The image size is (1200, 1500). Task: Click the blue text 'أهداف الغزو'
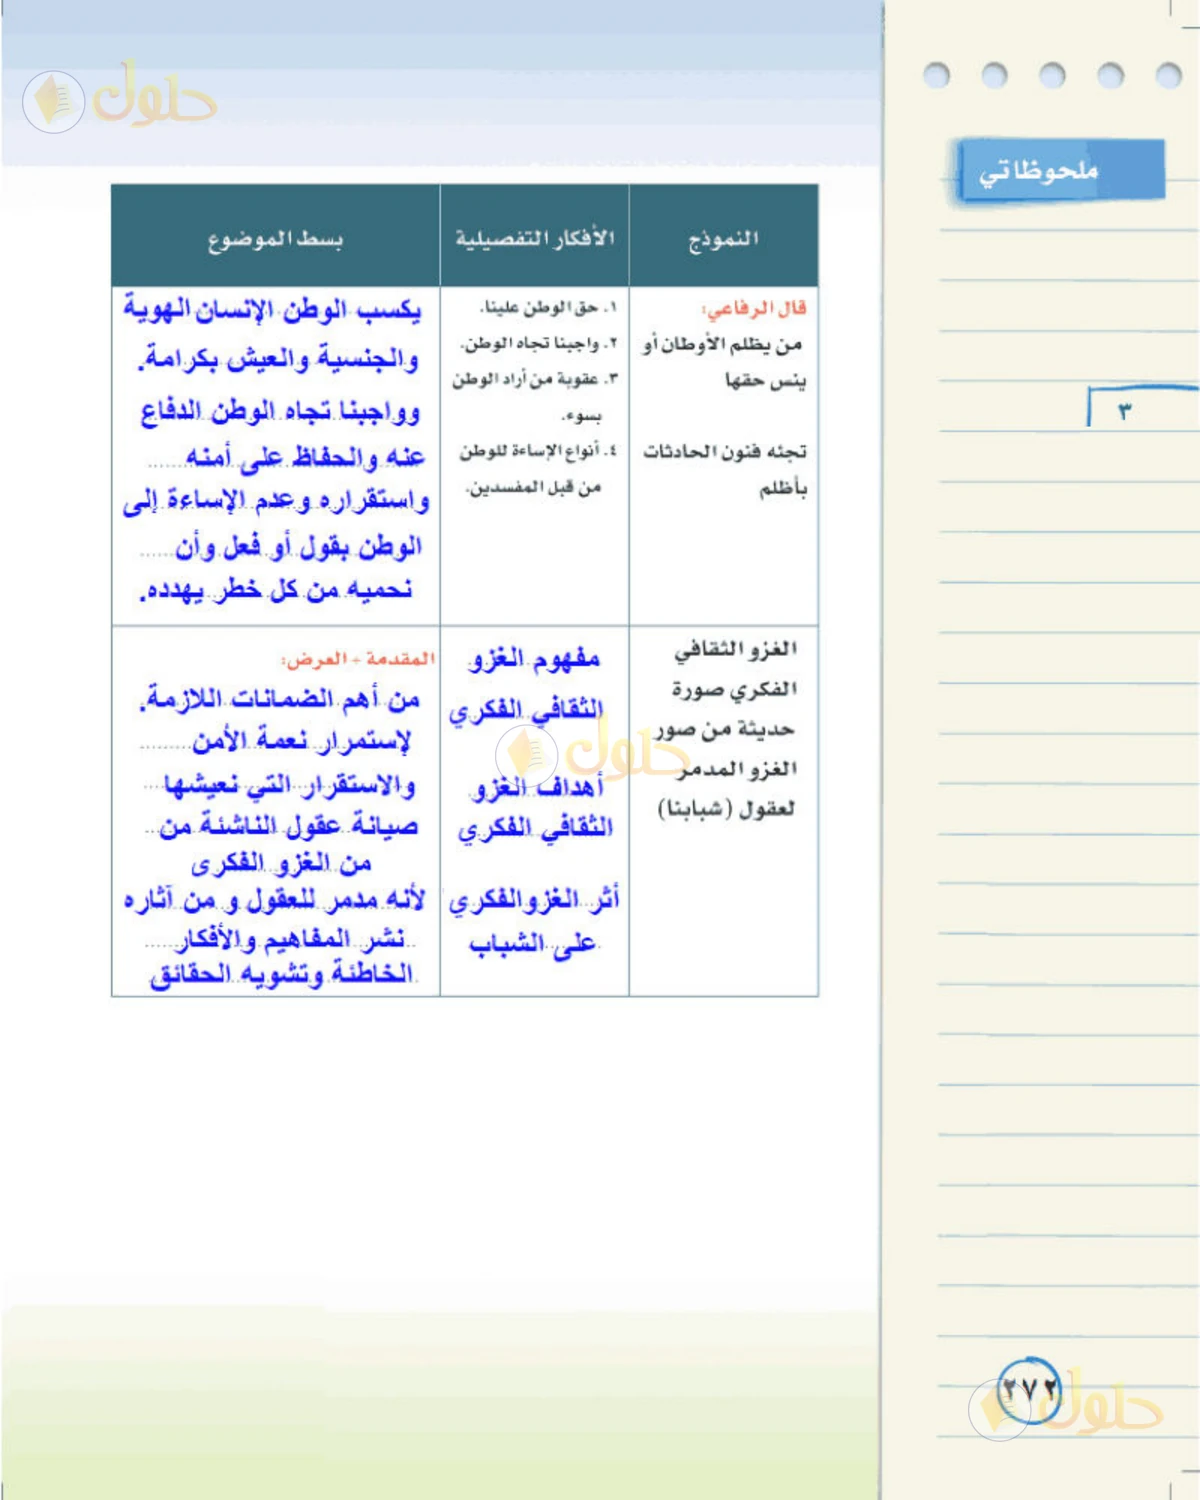[537, 788]
